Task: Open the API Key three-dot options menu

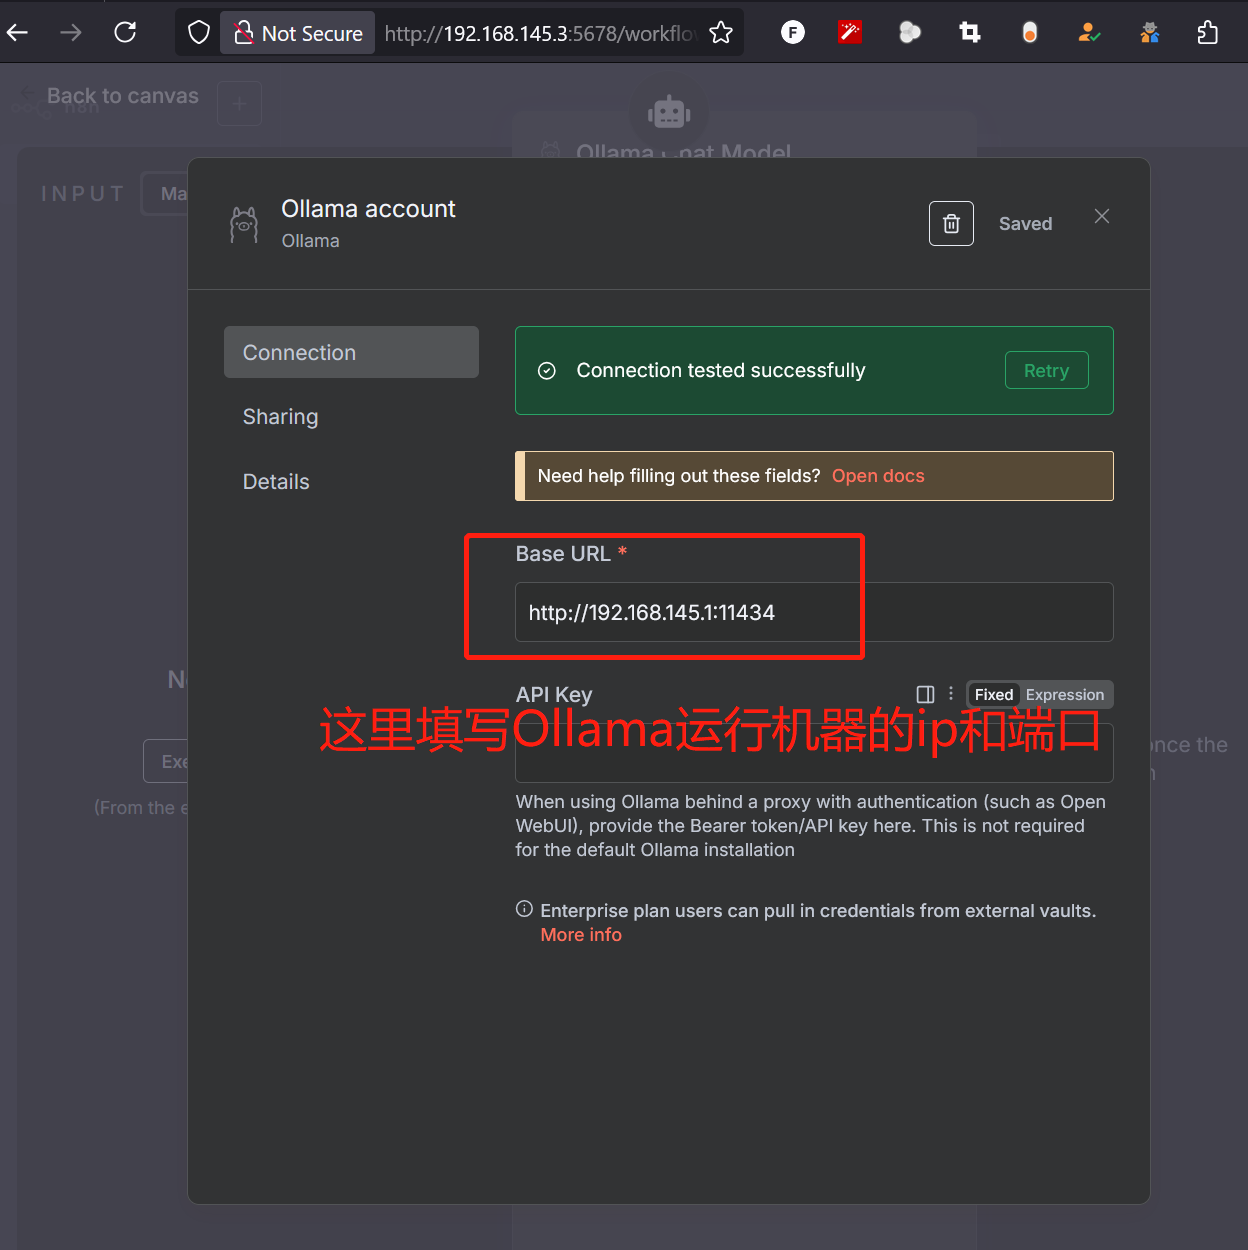Action: 951,693
